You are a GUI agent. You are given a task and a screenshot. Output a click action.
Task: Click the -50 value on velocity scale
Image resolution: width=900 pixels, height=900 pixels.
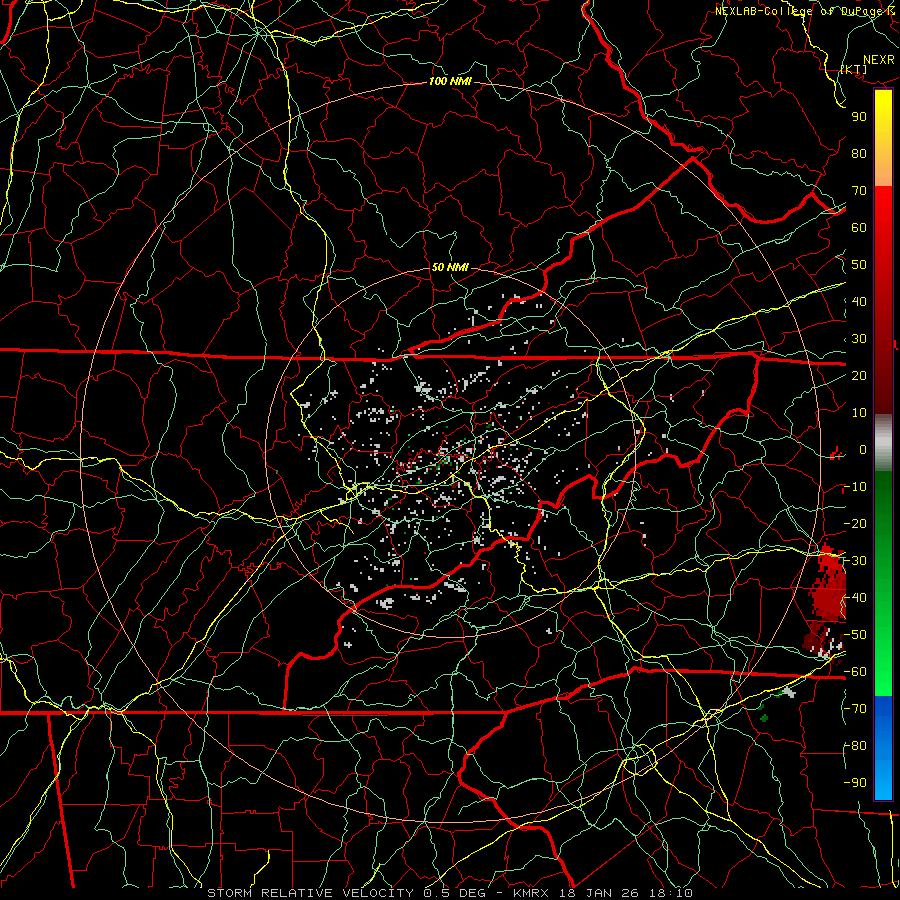(x=855, y=635)
